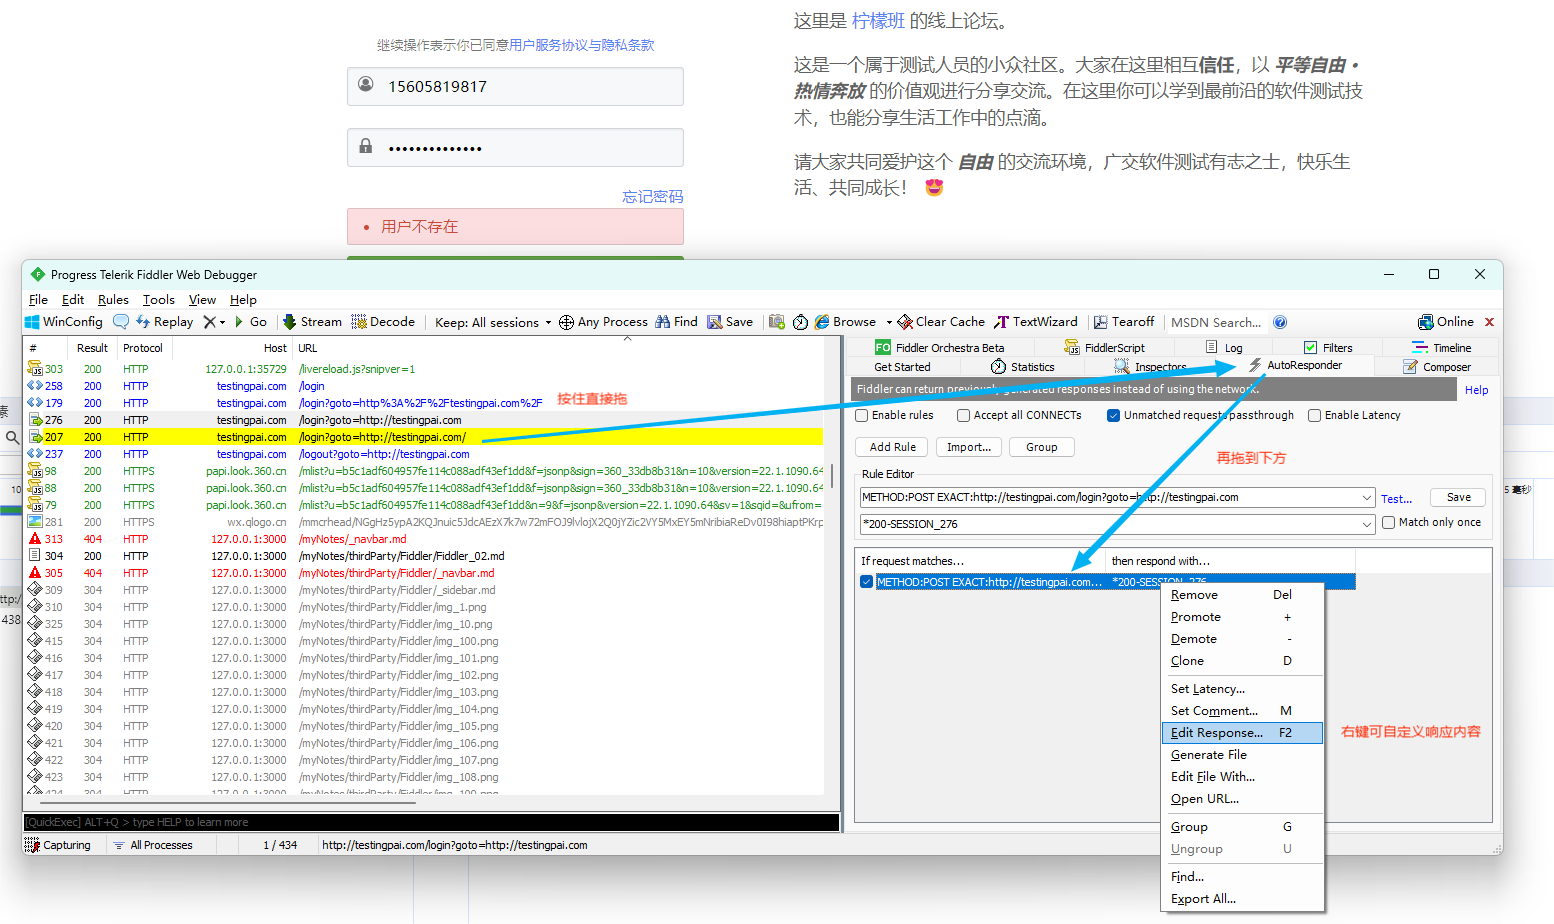Switch to the Composer tab
The width and height of the screenshot is (1554, 924).
[x=1437, y=367]
